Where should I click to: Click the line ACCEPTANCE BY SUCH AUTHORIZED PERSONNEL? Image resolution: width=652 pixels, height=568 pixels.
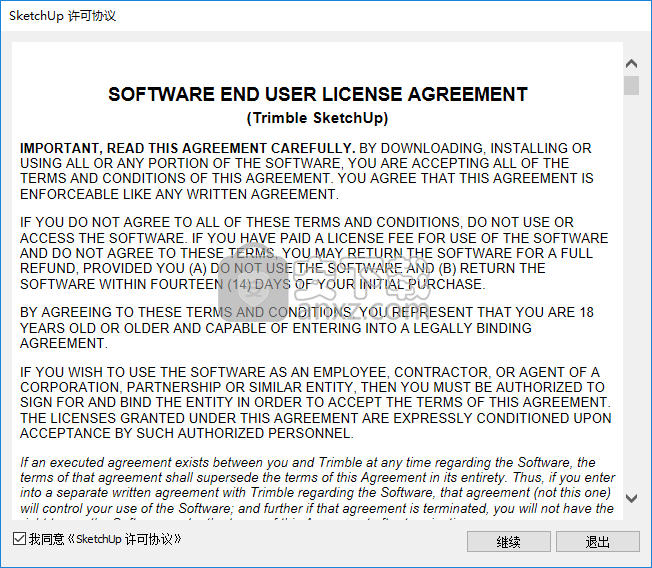point(187,434)
